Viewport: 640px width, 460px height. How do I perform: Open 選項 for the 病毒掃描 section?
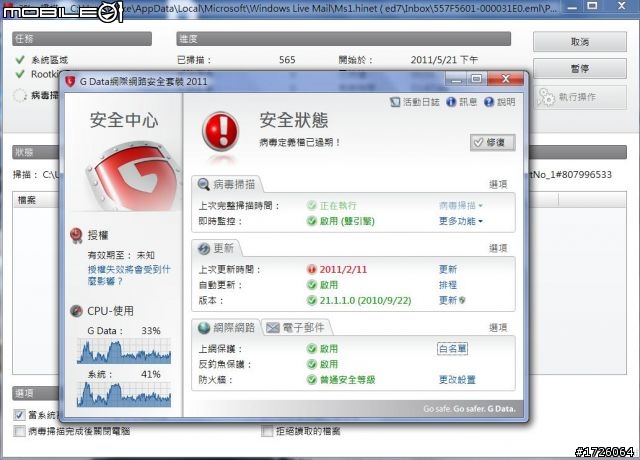[x=498, y=184]
